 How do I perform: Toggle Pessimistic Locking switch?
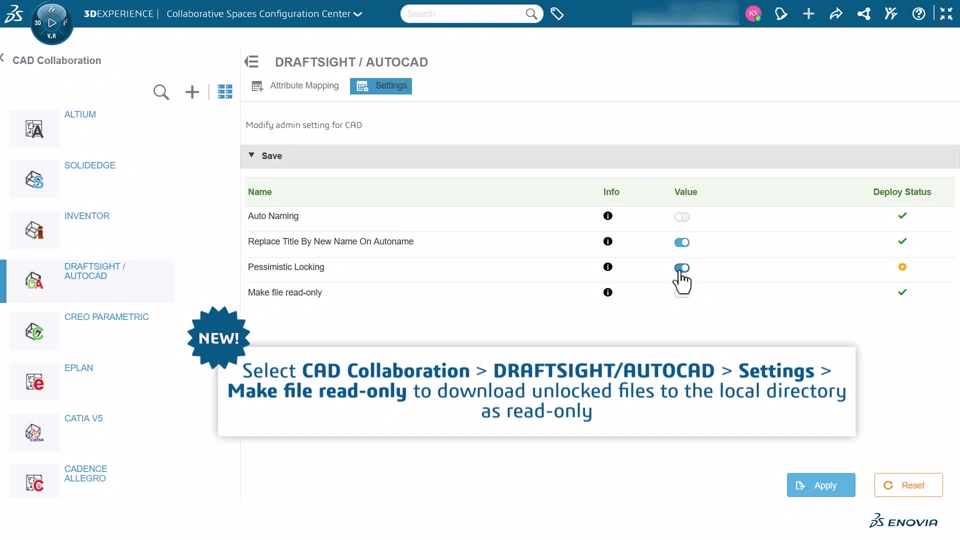681,268
